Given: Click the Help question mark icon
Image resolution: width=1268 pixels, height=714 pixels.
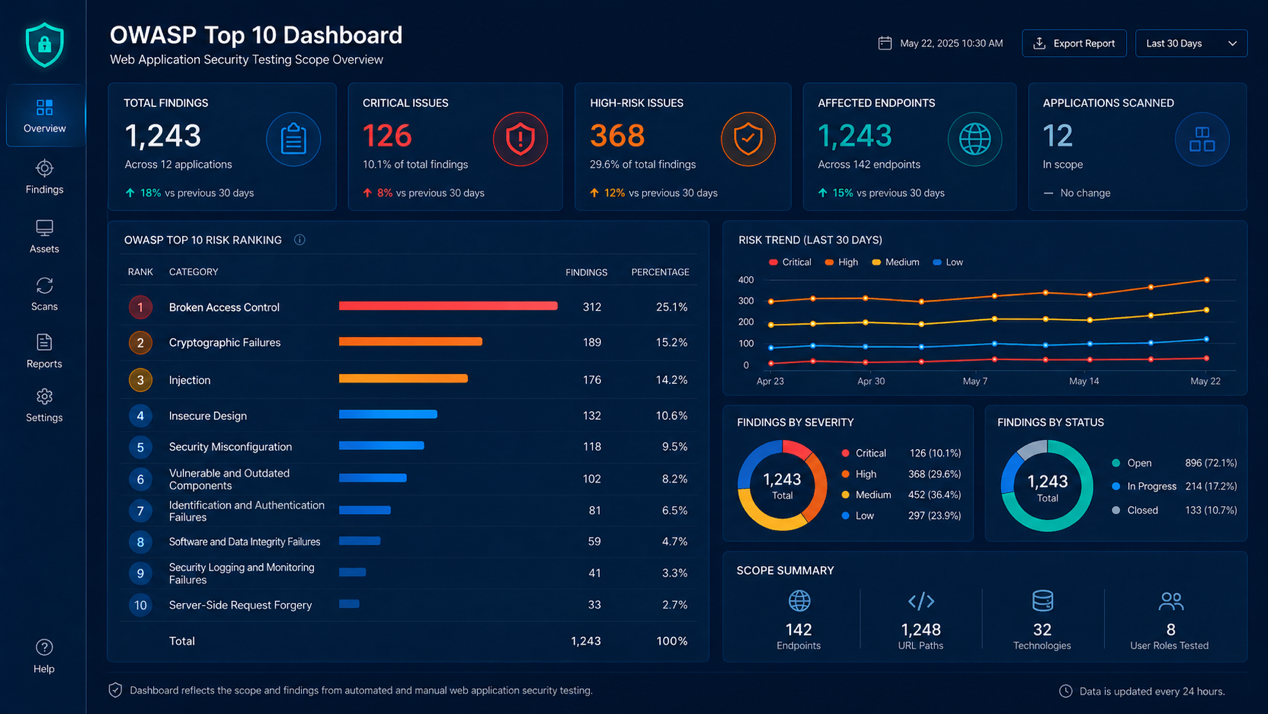Looking at the screenshot, I should tap(44, 647).
